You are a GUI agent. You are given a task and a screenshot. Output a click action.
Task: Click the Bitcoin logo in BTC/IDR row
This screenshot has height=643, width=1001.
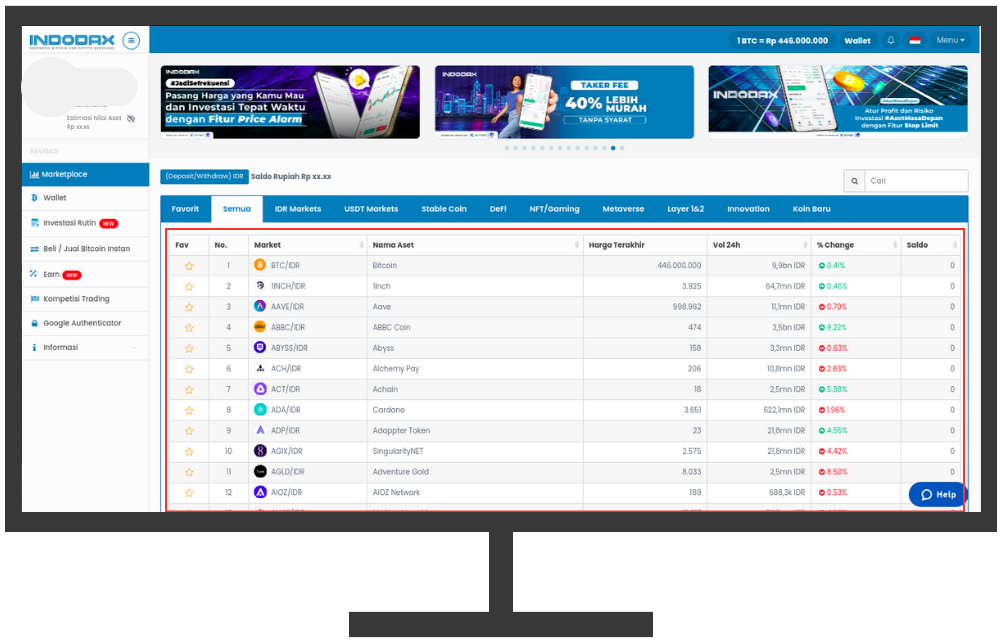click(x=260, y=266)
